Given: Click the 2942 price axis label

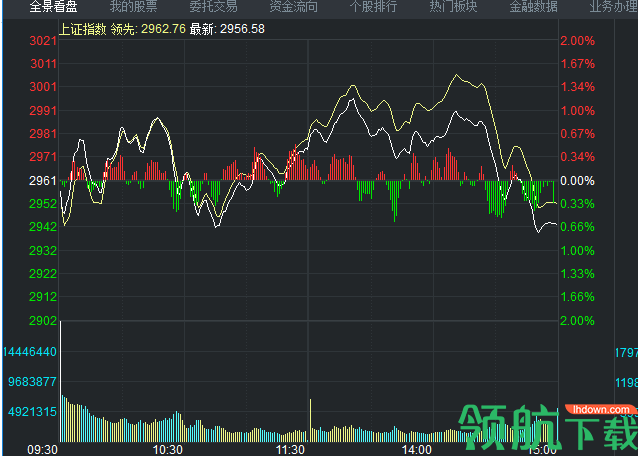Looking at the screenshot, I should coord(43,227).
